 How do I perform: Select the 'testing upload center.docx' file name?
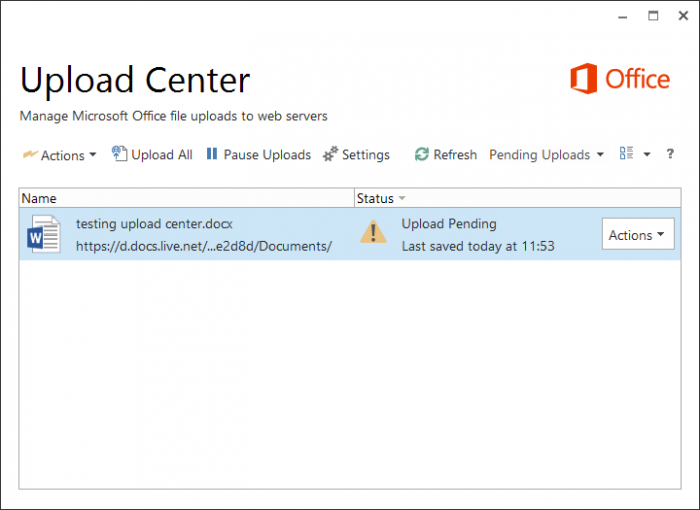click(154, 224)
